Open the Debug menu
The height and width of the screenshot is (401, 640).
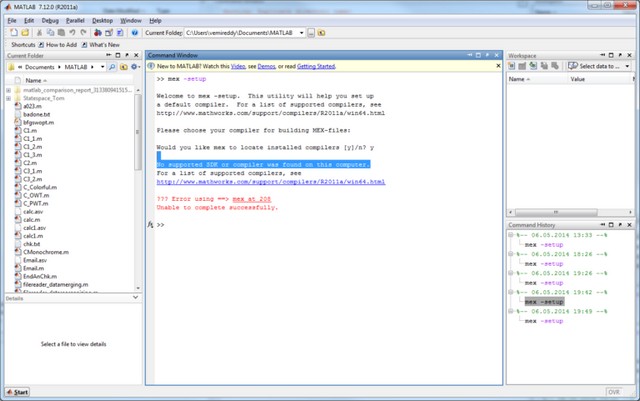[x=50, y=20]
